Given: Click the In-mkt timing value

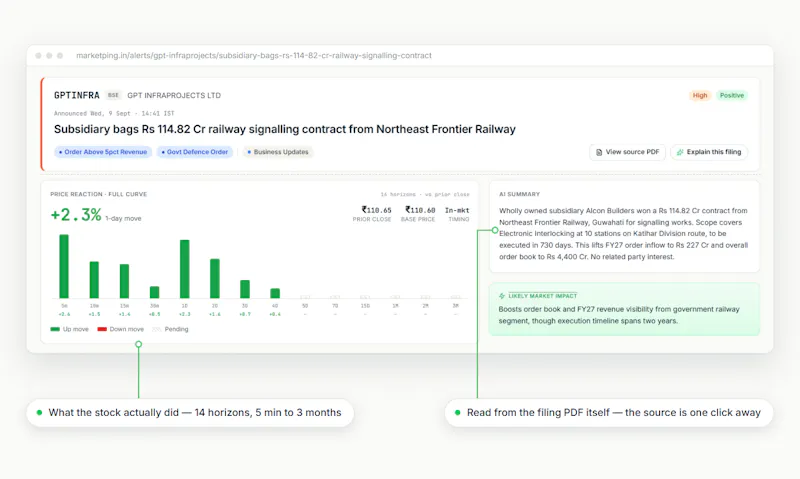Looking at the screenshot, I should click(457, 210).
